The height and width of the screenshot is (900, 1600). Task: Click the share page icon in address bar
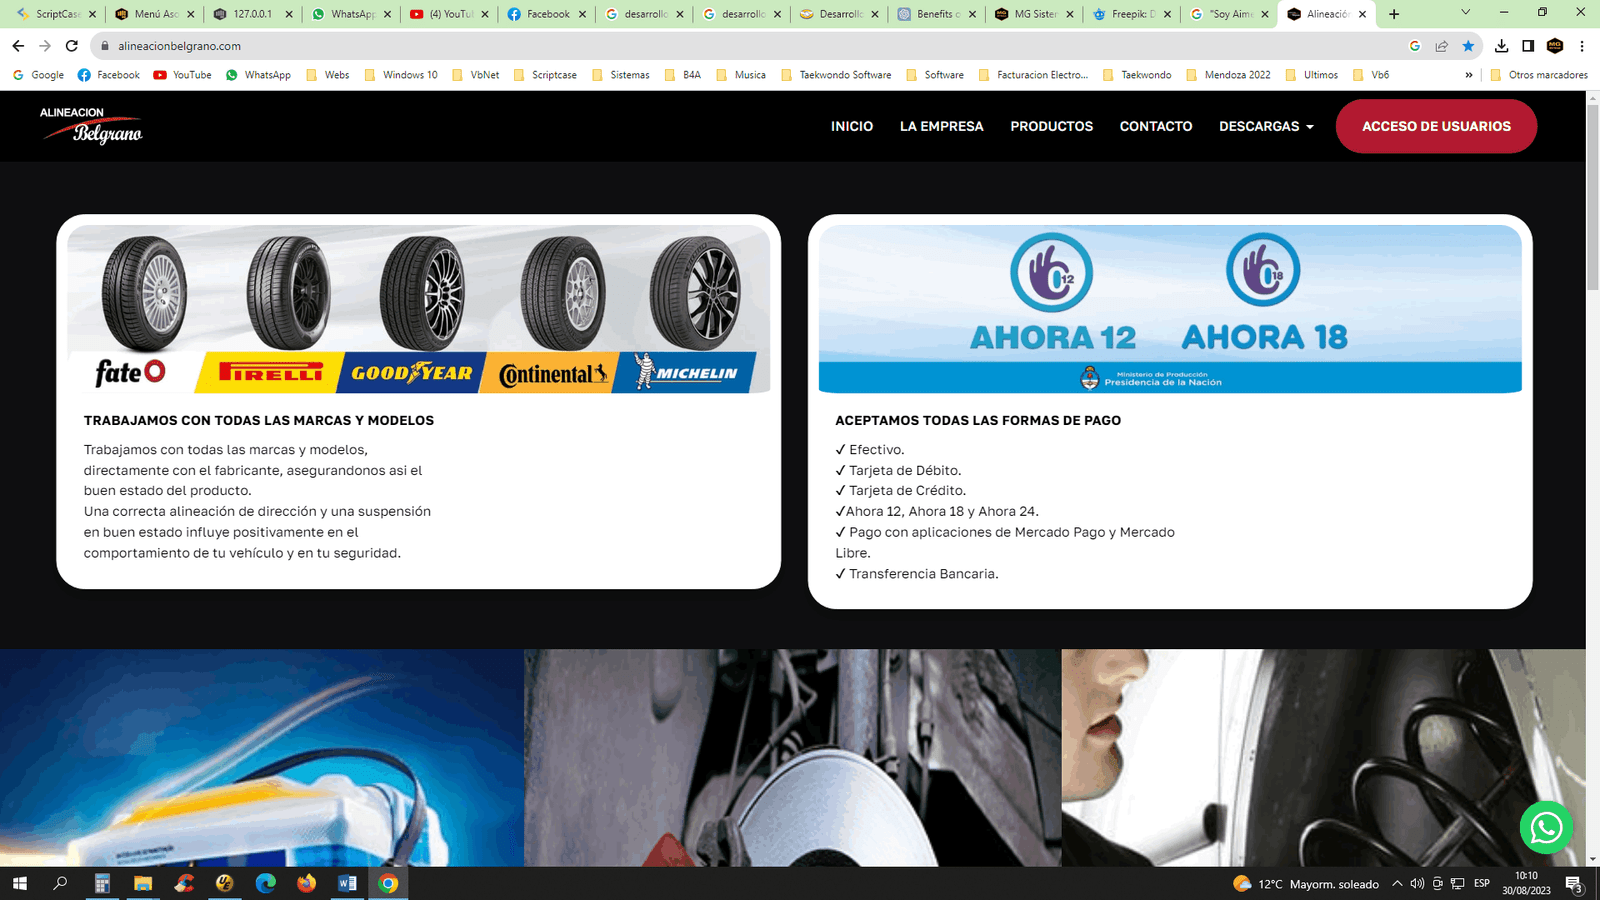[1441, 46]
